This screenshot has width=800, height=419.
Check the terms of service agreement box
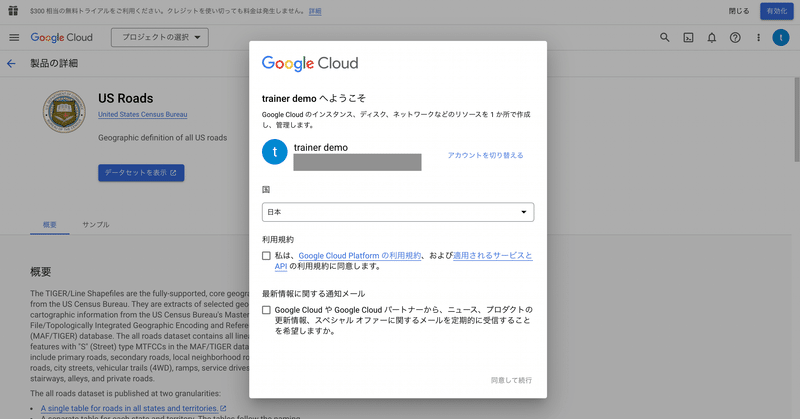coord(266,257)
